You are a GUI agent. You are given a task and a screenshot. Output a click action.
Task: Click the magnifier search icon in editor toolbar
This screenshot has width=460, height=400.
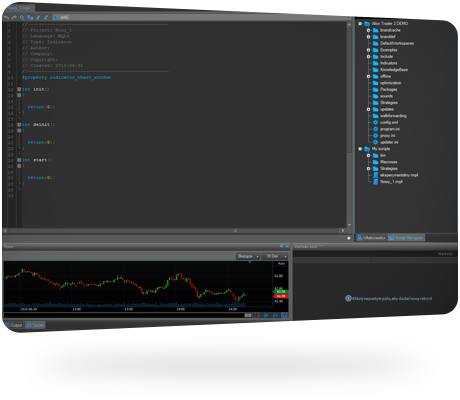point(22,17)
